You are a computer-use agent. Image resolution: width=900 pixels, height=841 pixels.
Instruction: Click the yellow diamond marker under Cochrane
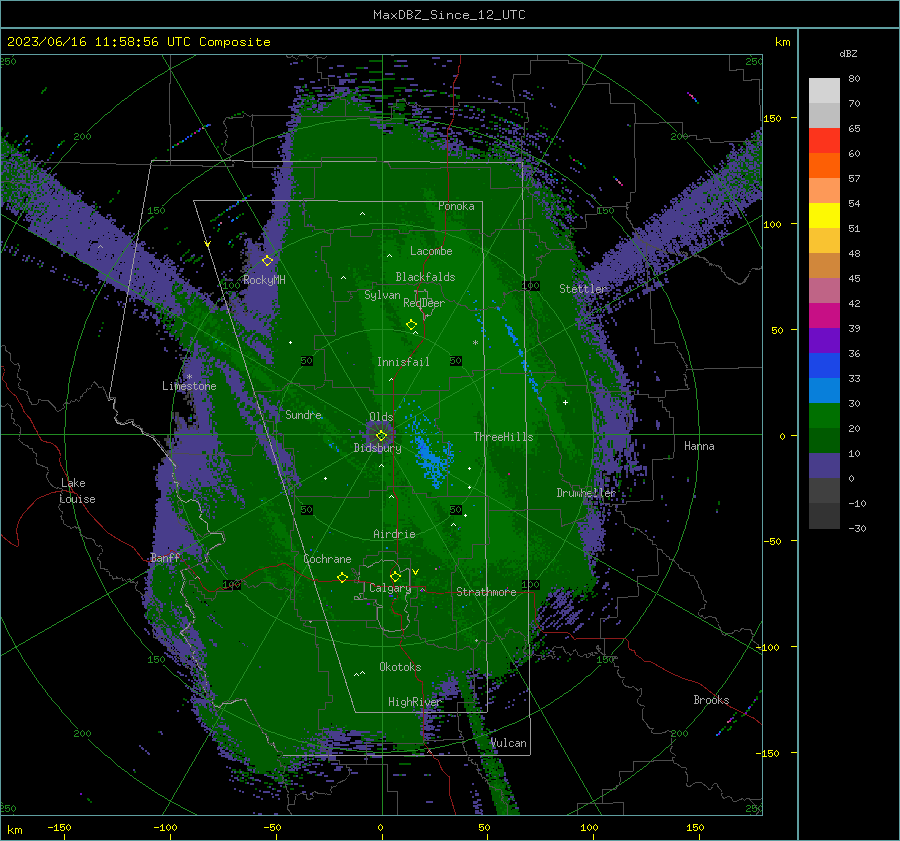point(342,578)
